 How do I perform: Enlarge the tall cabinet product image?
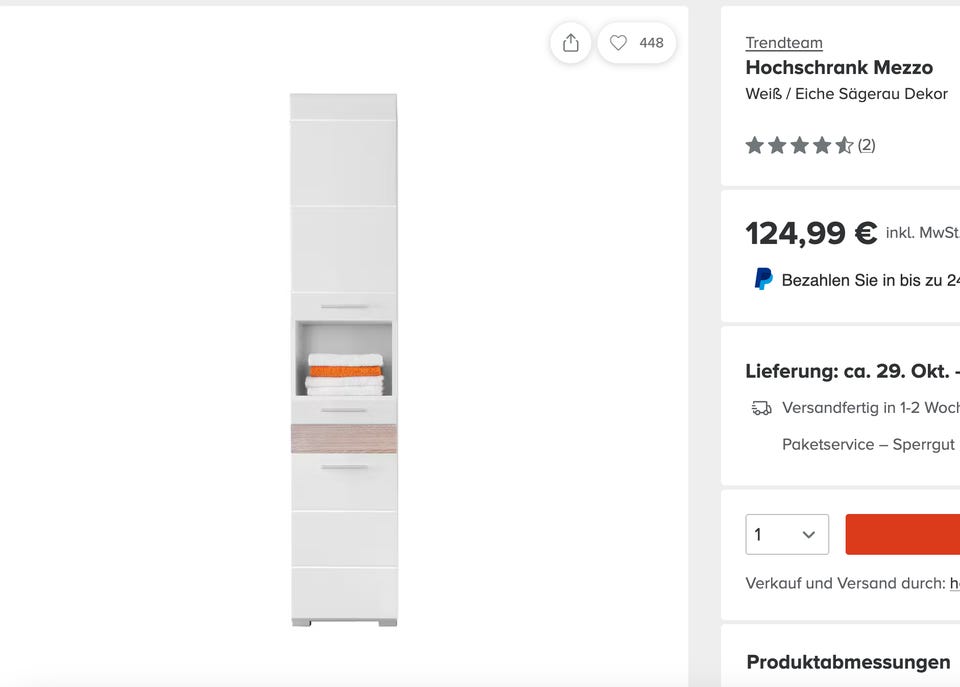tap(343, 360)
